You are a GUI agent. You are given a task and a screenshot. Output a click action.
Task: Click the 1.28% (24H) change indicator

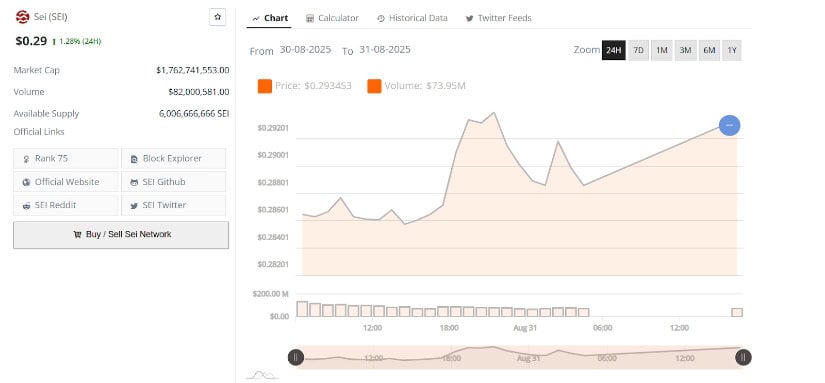76,42
